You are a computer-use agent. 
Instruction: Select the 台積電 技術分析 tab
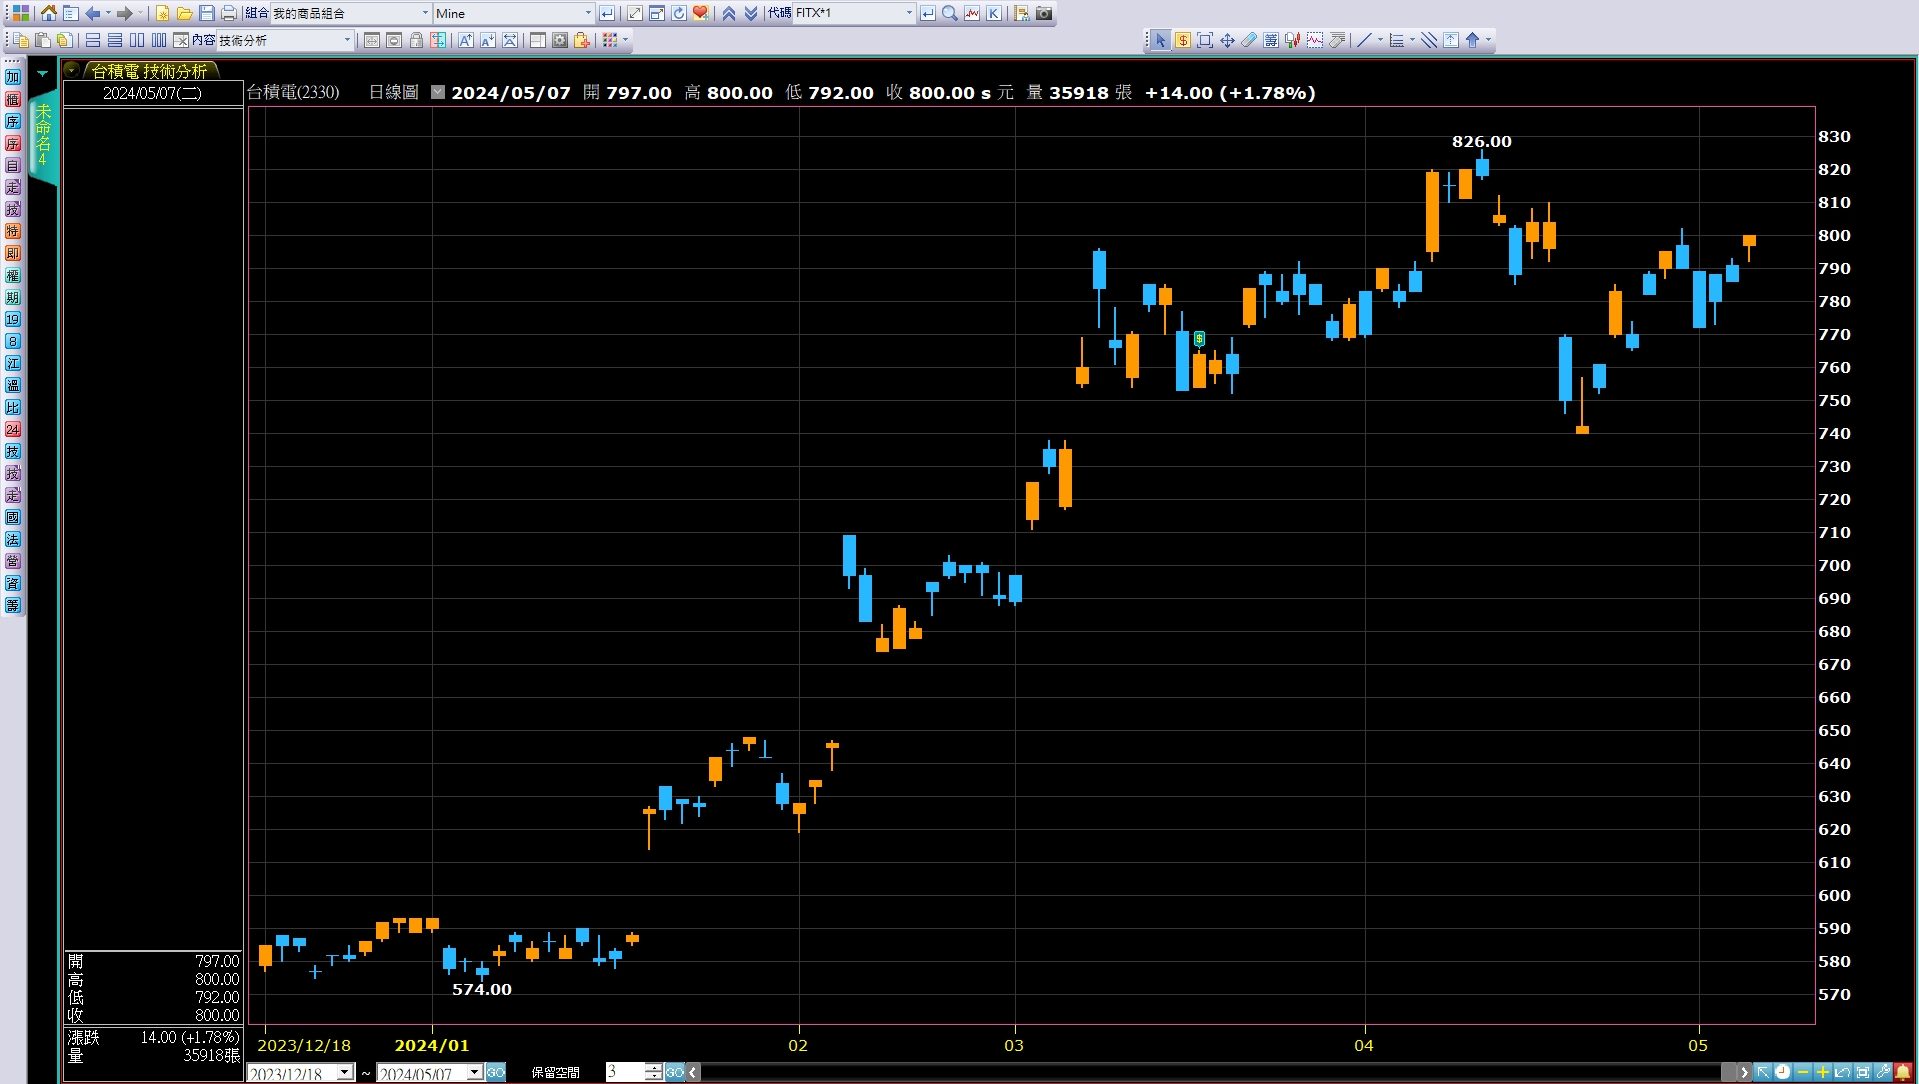pos(149,71)
